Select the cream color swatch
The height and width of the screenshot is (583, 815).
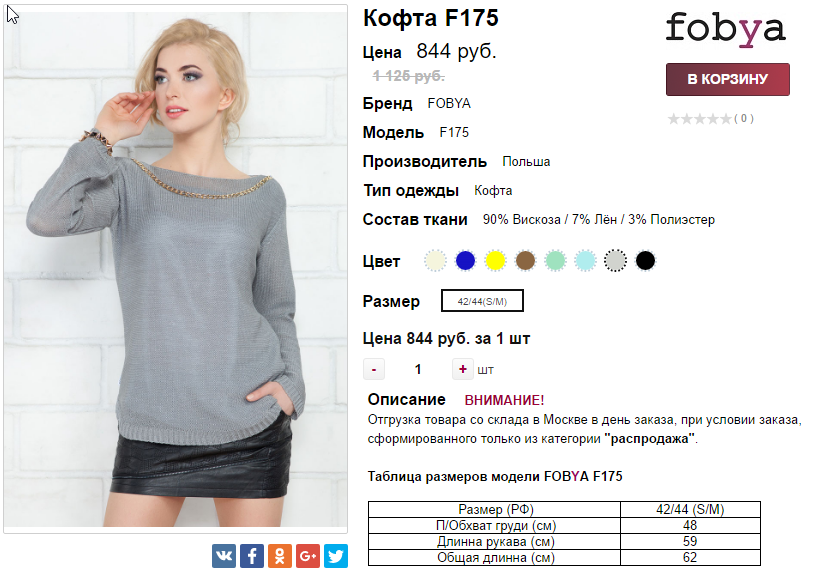tap(435, 260)
